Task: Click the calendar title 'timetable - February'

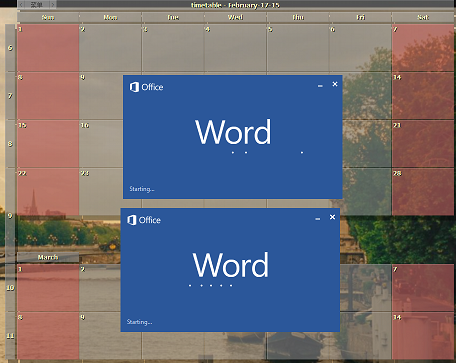Action: click(x=235, y=5)
